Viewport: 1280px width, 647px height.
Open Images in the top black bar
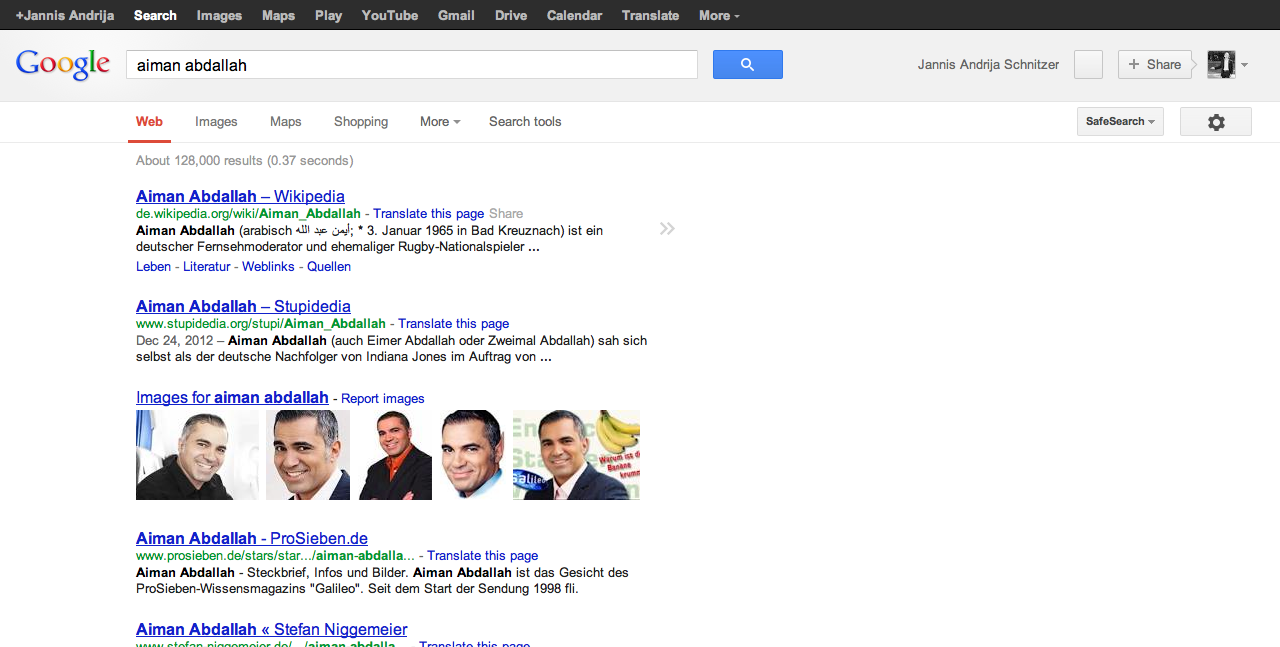click(x=219, y=15)
